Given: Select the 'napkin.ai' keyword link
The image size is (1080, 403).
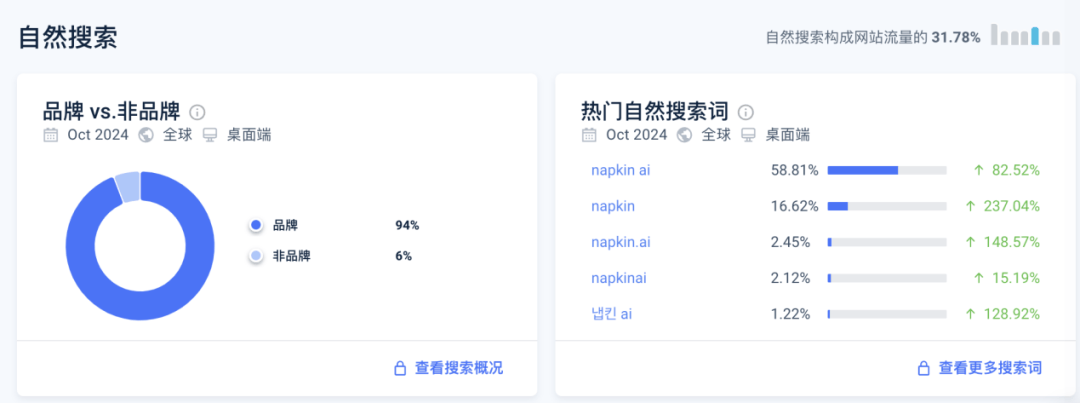Looking at the screenshot, I should click(x=620, y=242).
